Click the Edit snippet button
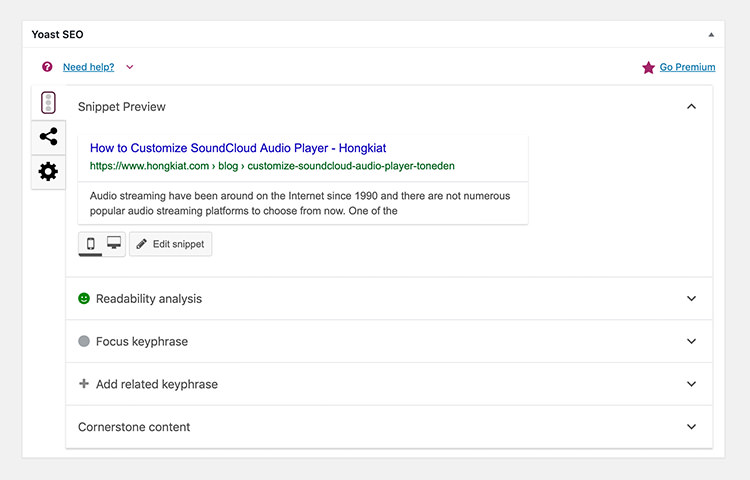Image resolution: width=750 pixels, height=480 pixels. pyautogui.click(x=170, y=244)
